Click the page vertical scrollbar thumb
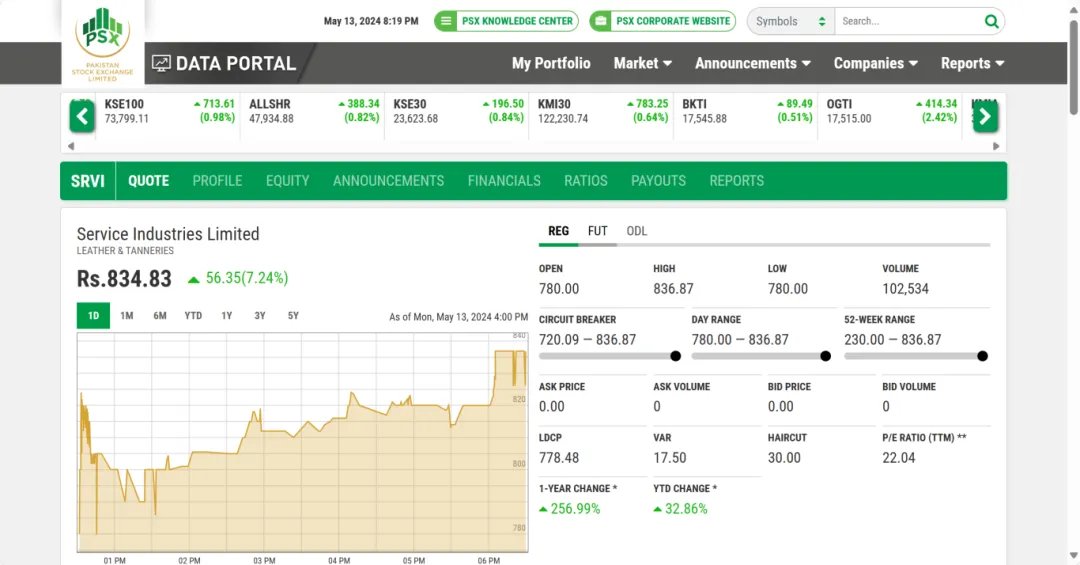Screen dimensions: 1080x565 tap(1074, 68)
